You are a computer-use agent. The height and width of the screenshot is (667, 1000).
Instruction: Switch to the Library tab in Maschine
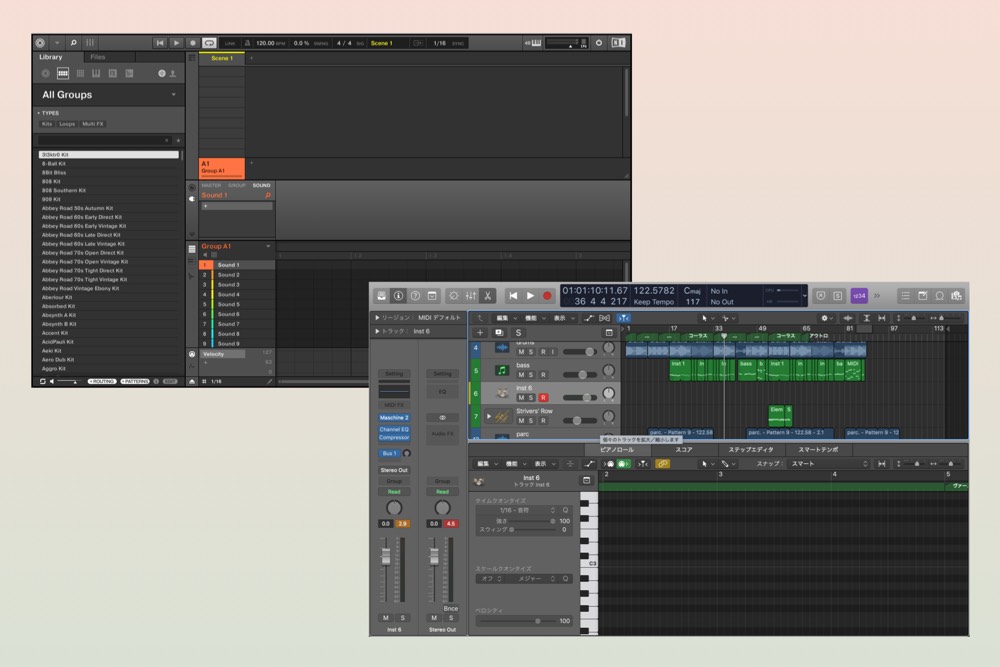click(51, 57)
